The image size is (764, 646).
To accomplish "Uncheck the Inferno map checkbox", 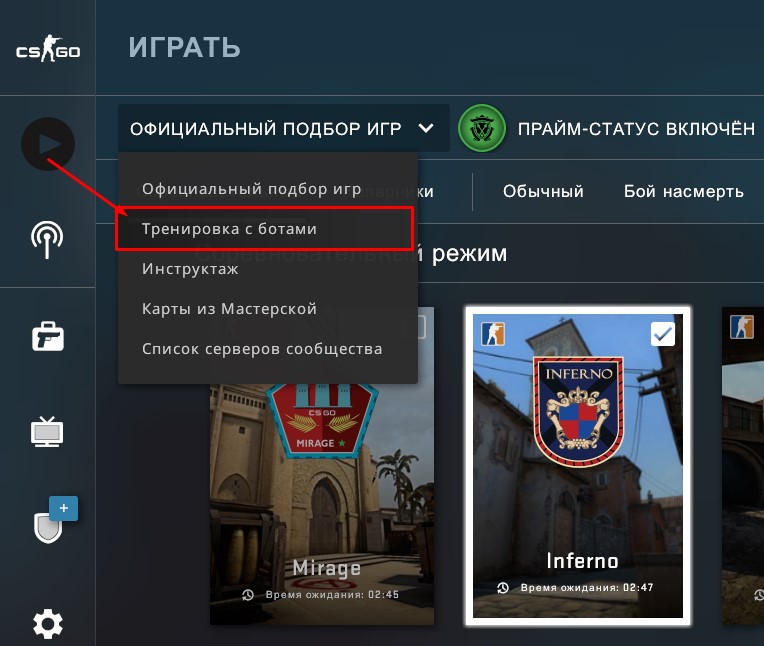I will coord(663,334).
